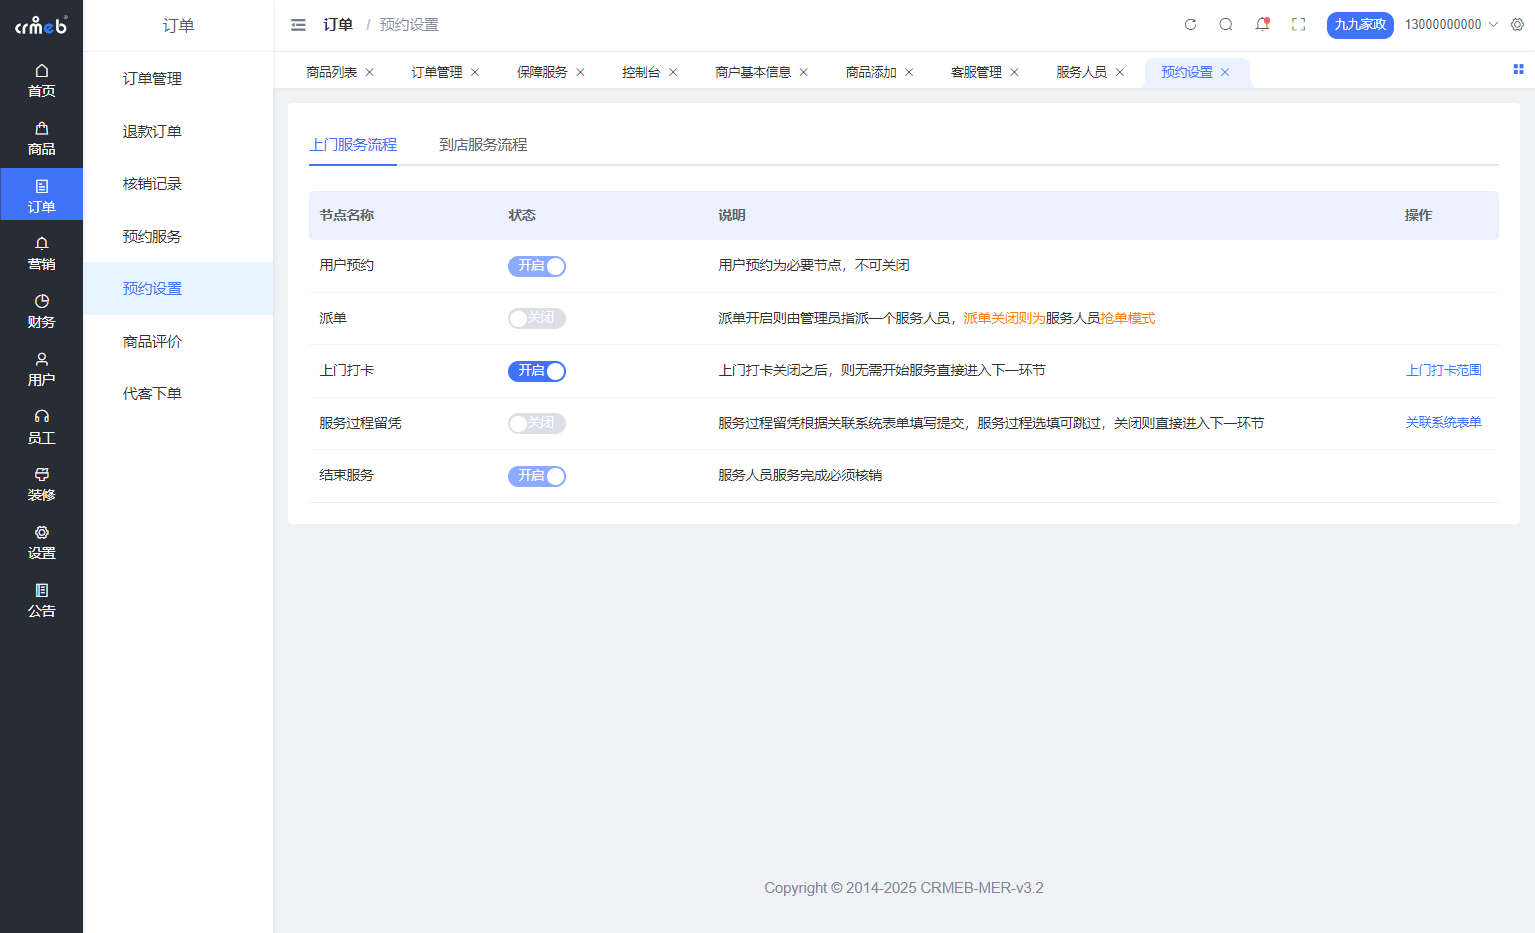This screenshot has height=933, width=1535.
Task: Close the 预约设置 tab
Action: 1225,72
